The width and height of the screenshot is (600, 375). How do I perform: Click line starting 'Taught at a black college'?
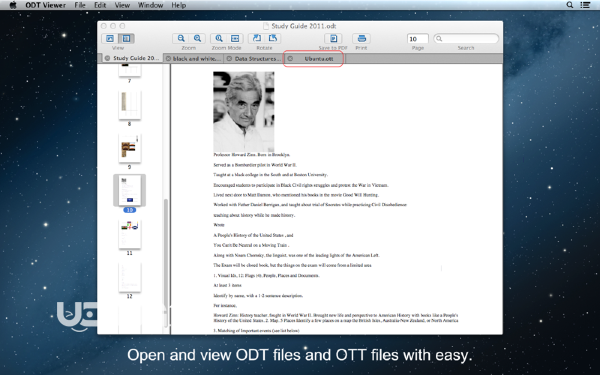pos(271,174)
